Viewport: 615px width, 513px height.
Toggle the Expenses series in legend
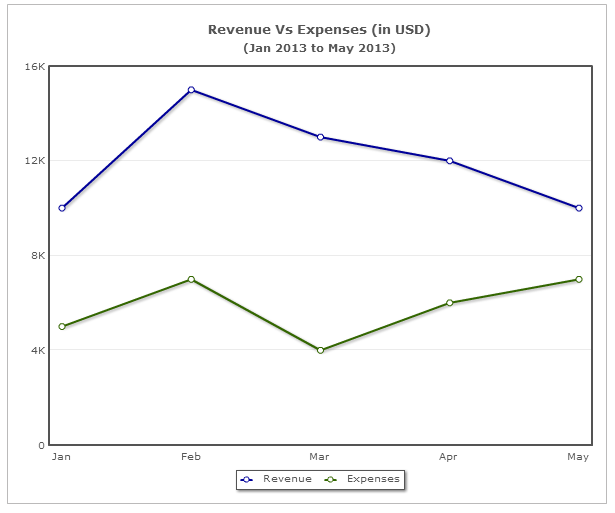[x=373, y=479]
